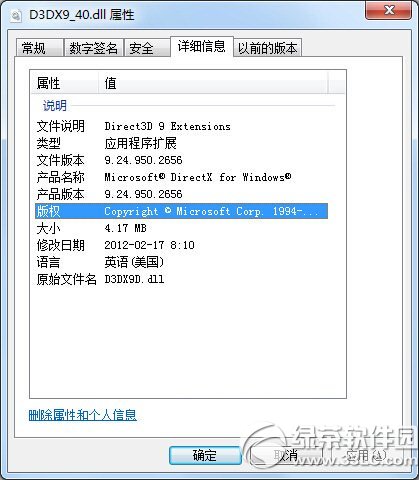419x480 pixels.
Task: Select the 类型 property row
Action: 181,143
